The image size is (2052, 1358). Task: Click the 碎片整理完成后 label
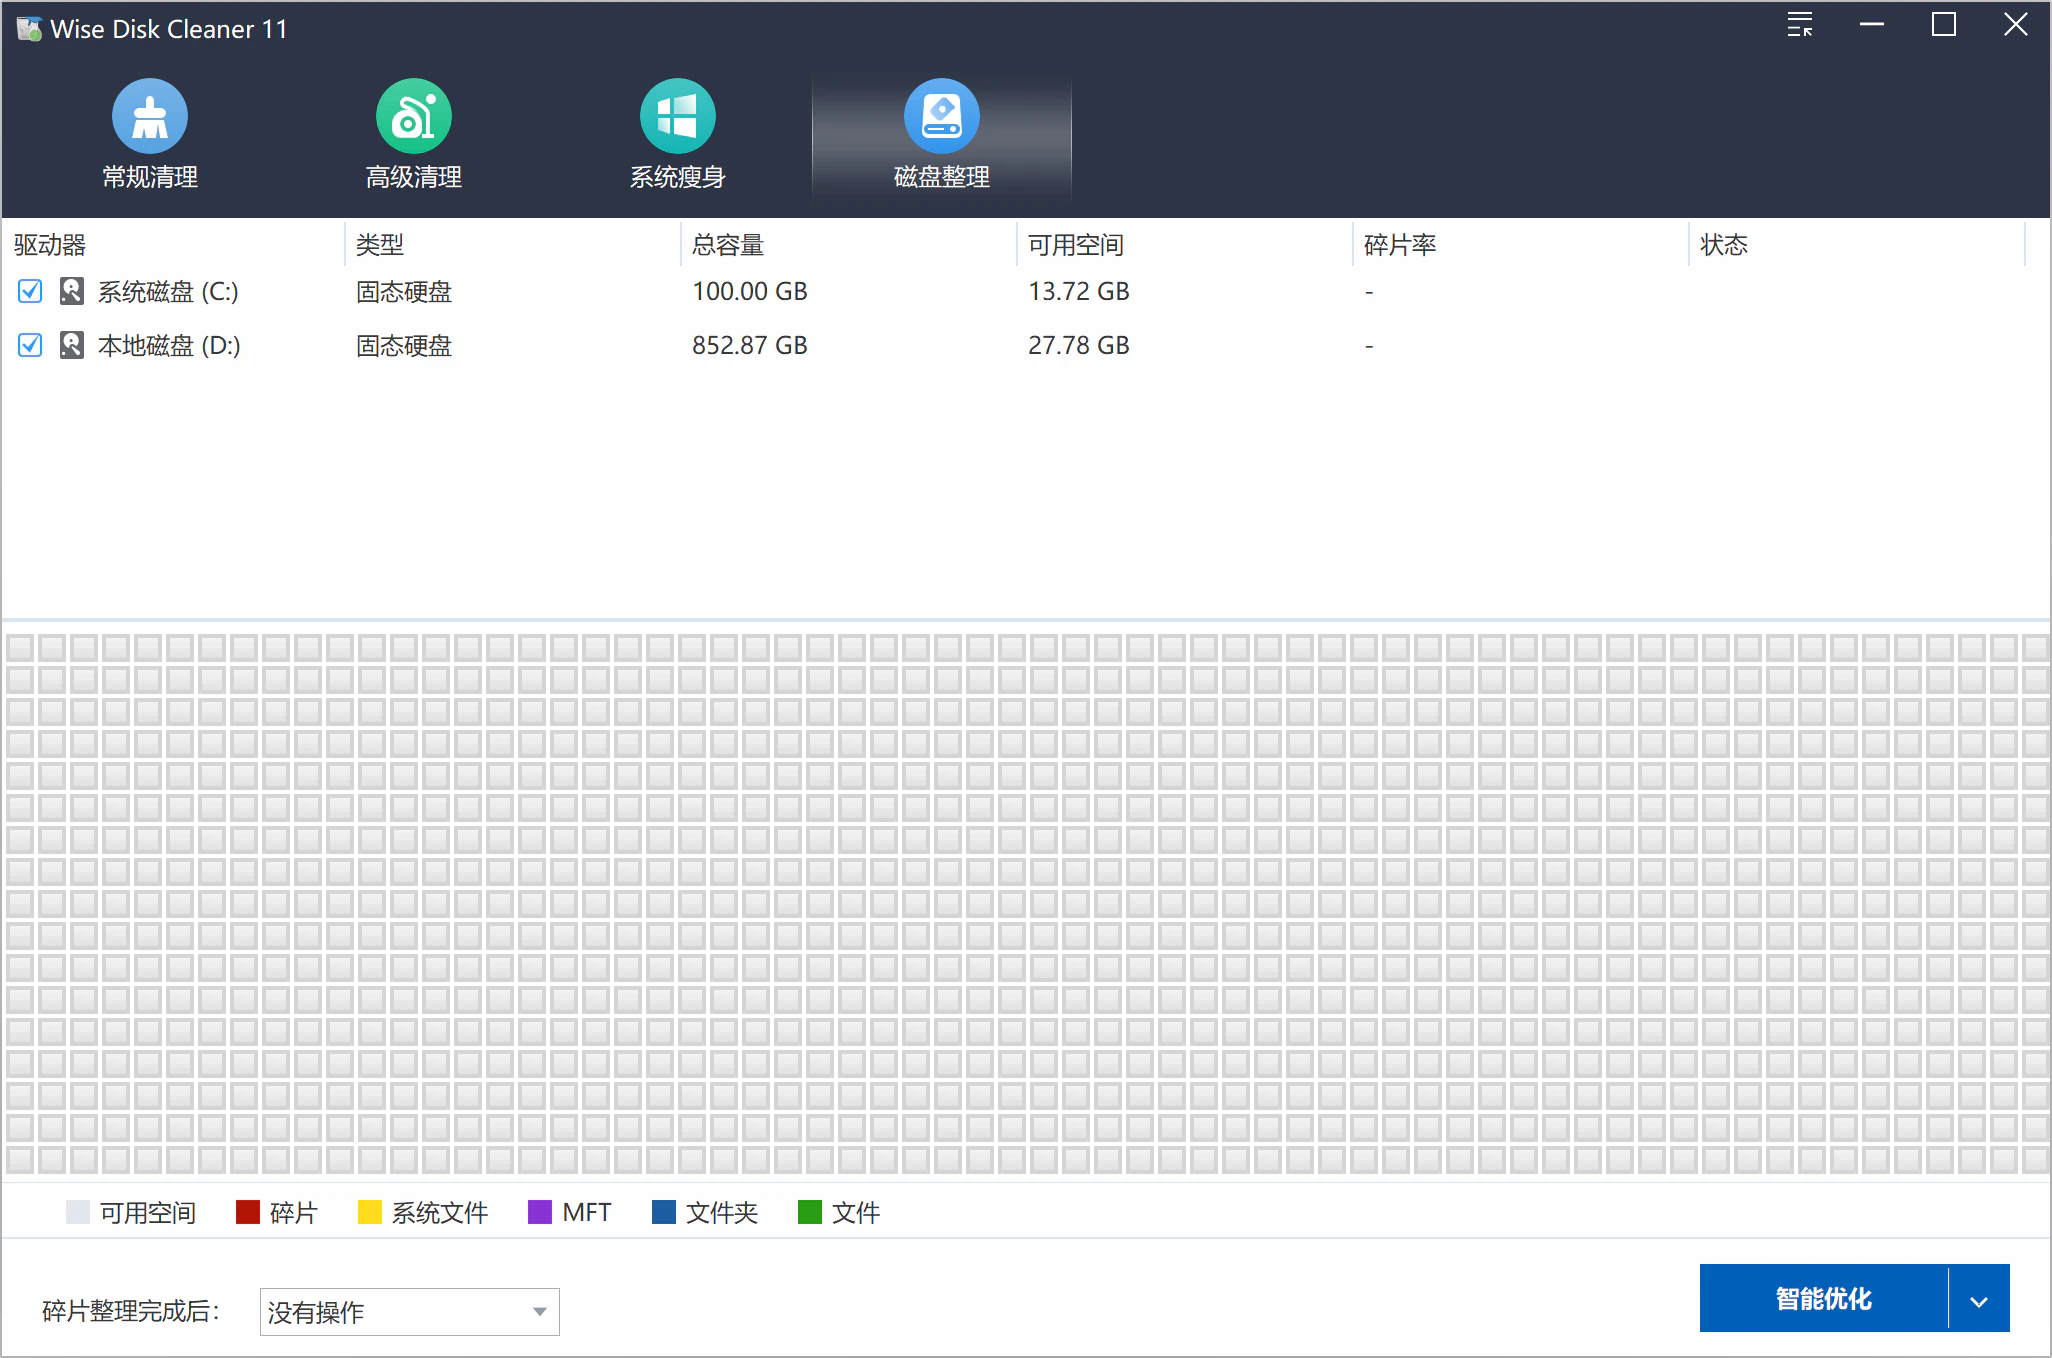(131, 1311)
